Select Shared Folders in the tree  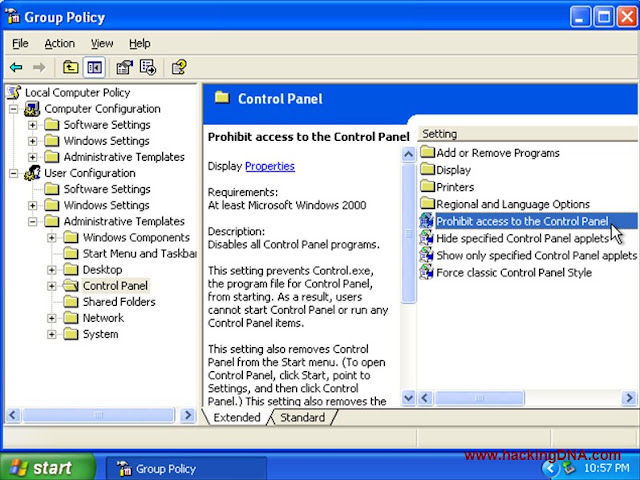coord(119,302)
